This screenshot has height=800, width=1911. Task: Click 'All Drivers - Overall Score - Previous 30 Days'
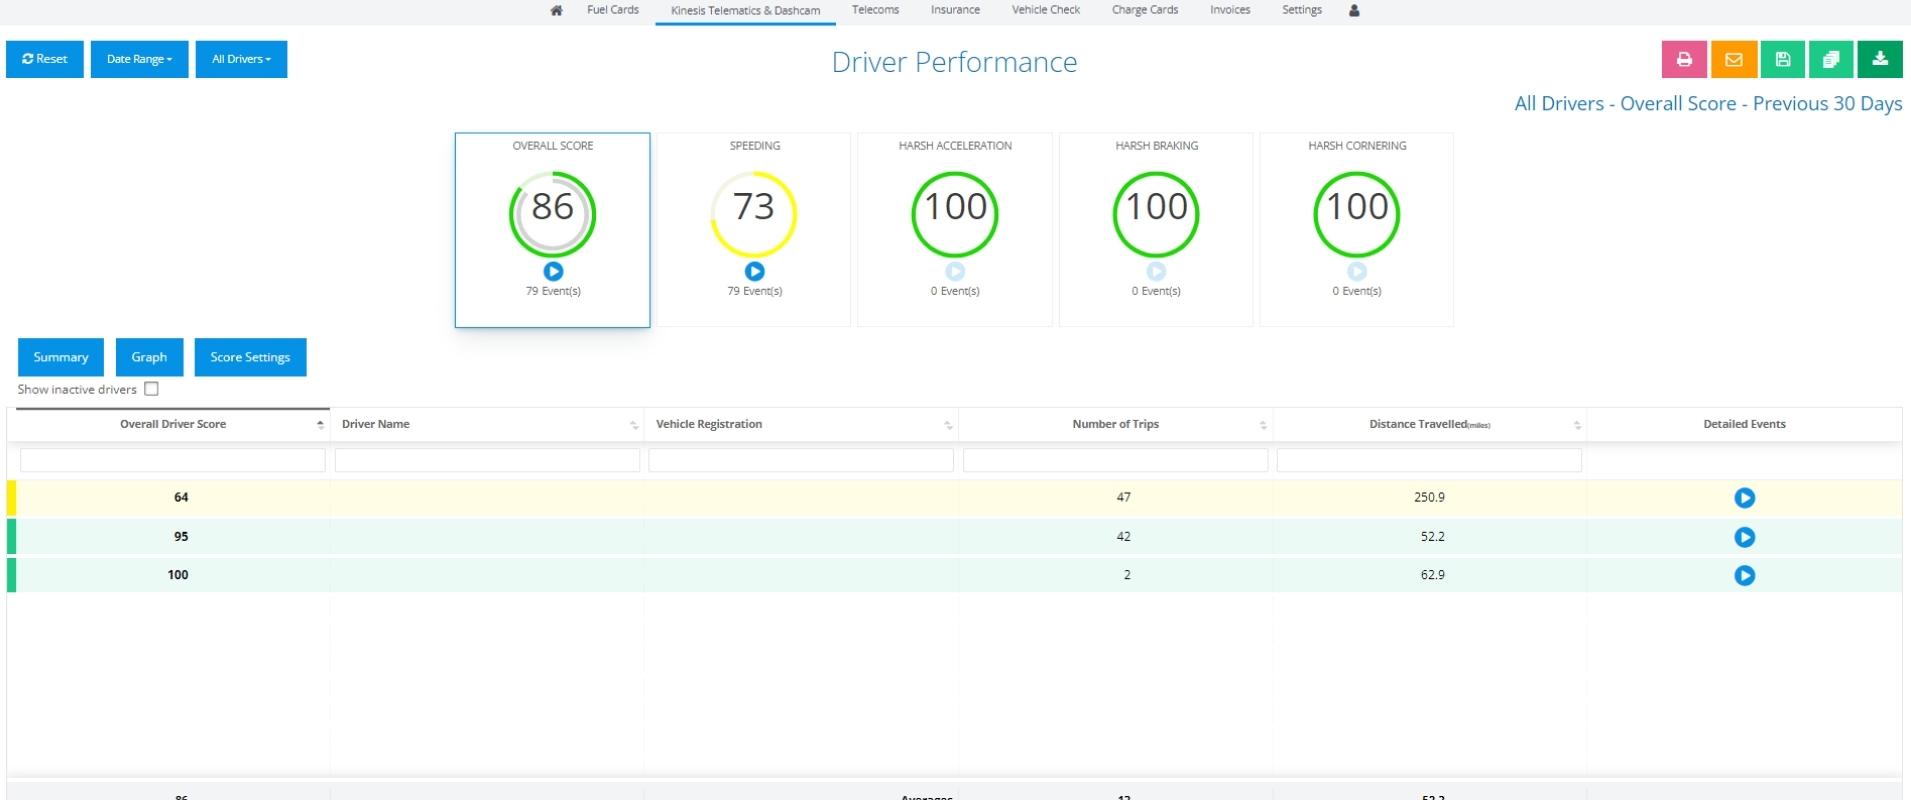[1708, 104]
